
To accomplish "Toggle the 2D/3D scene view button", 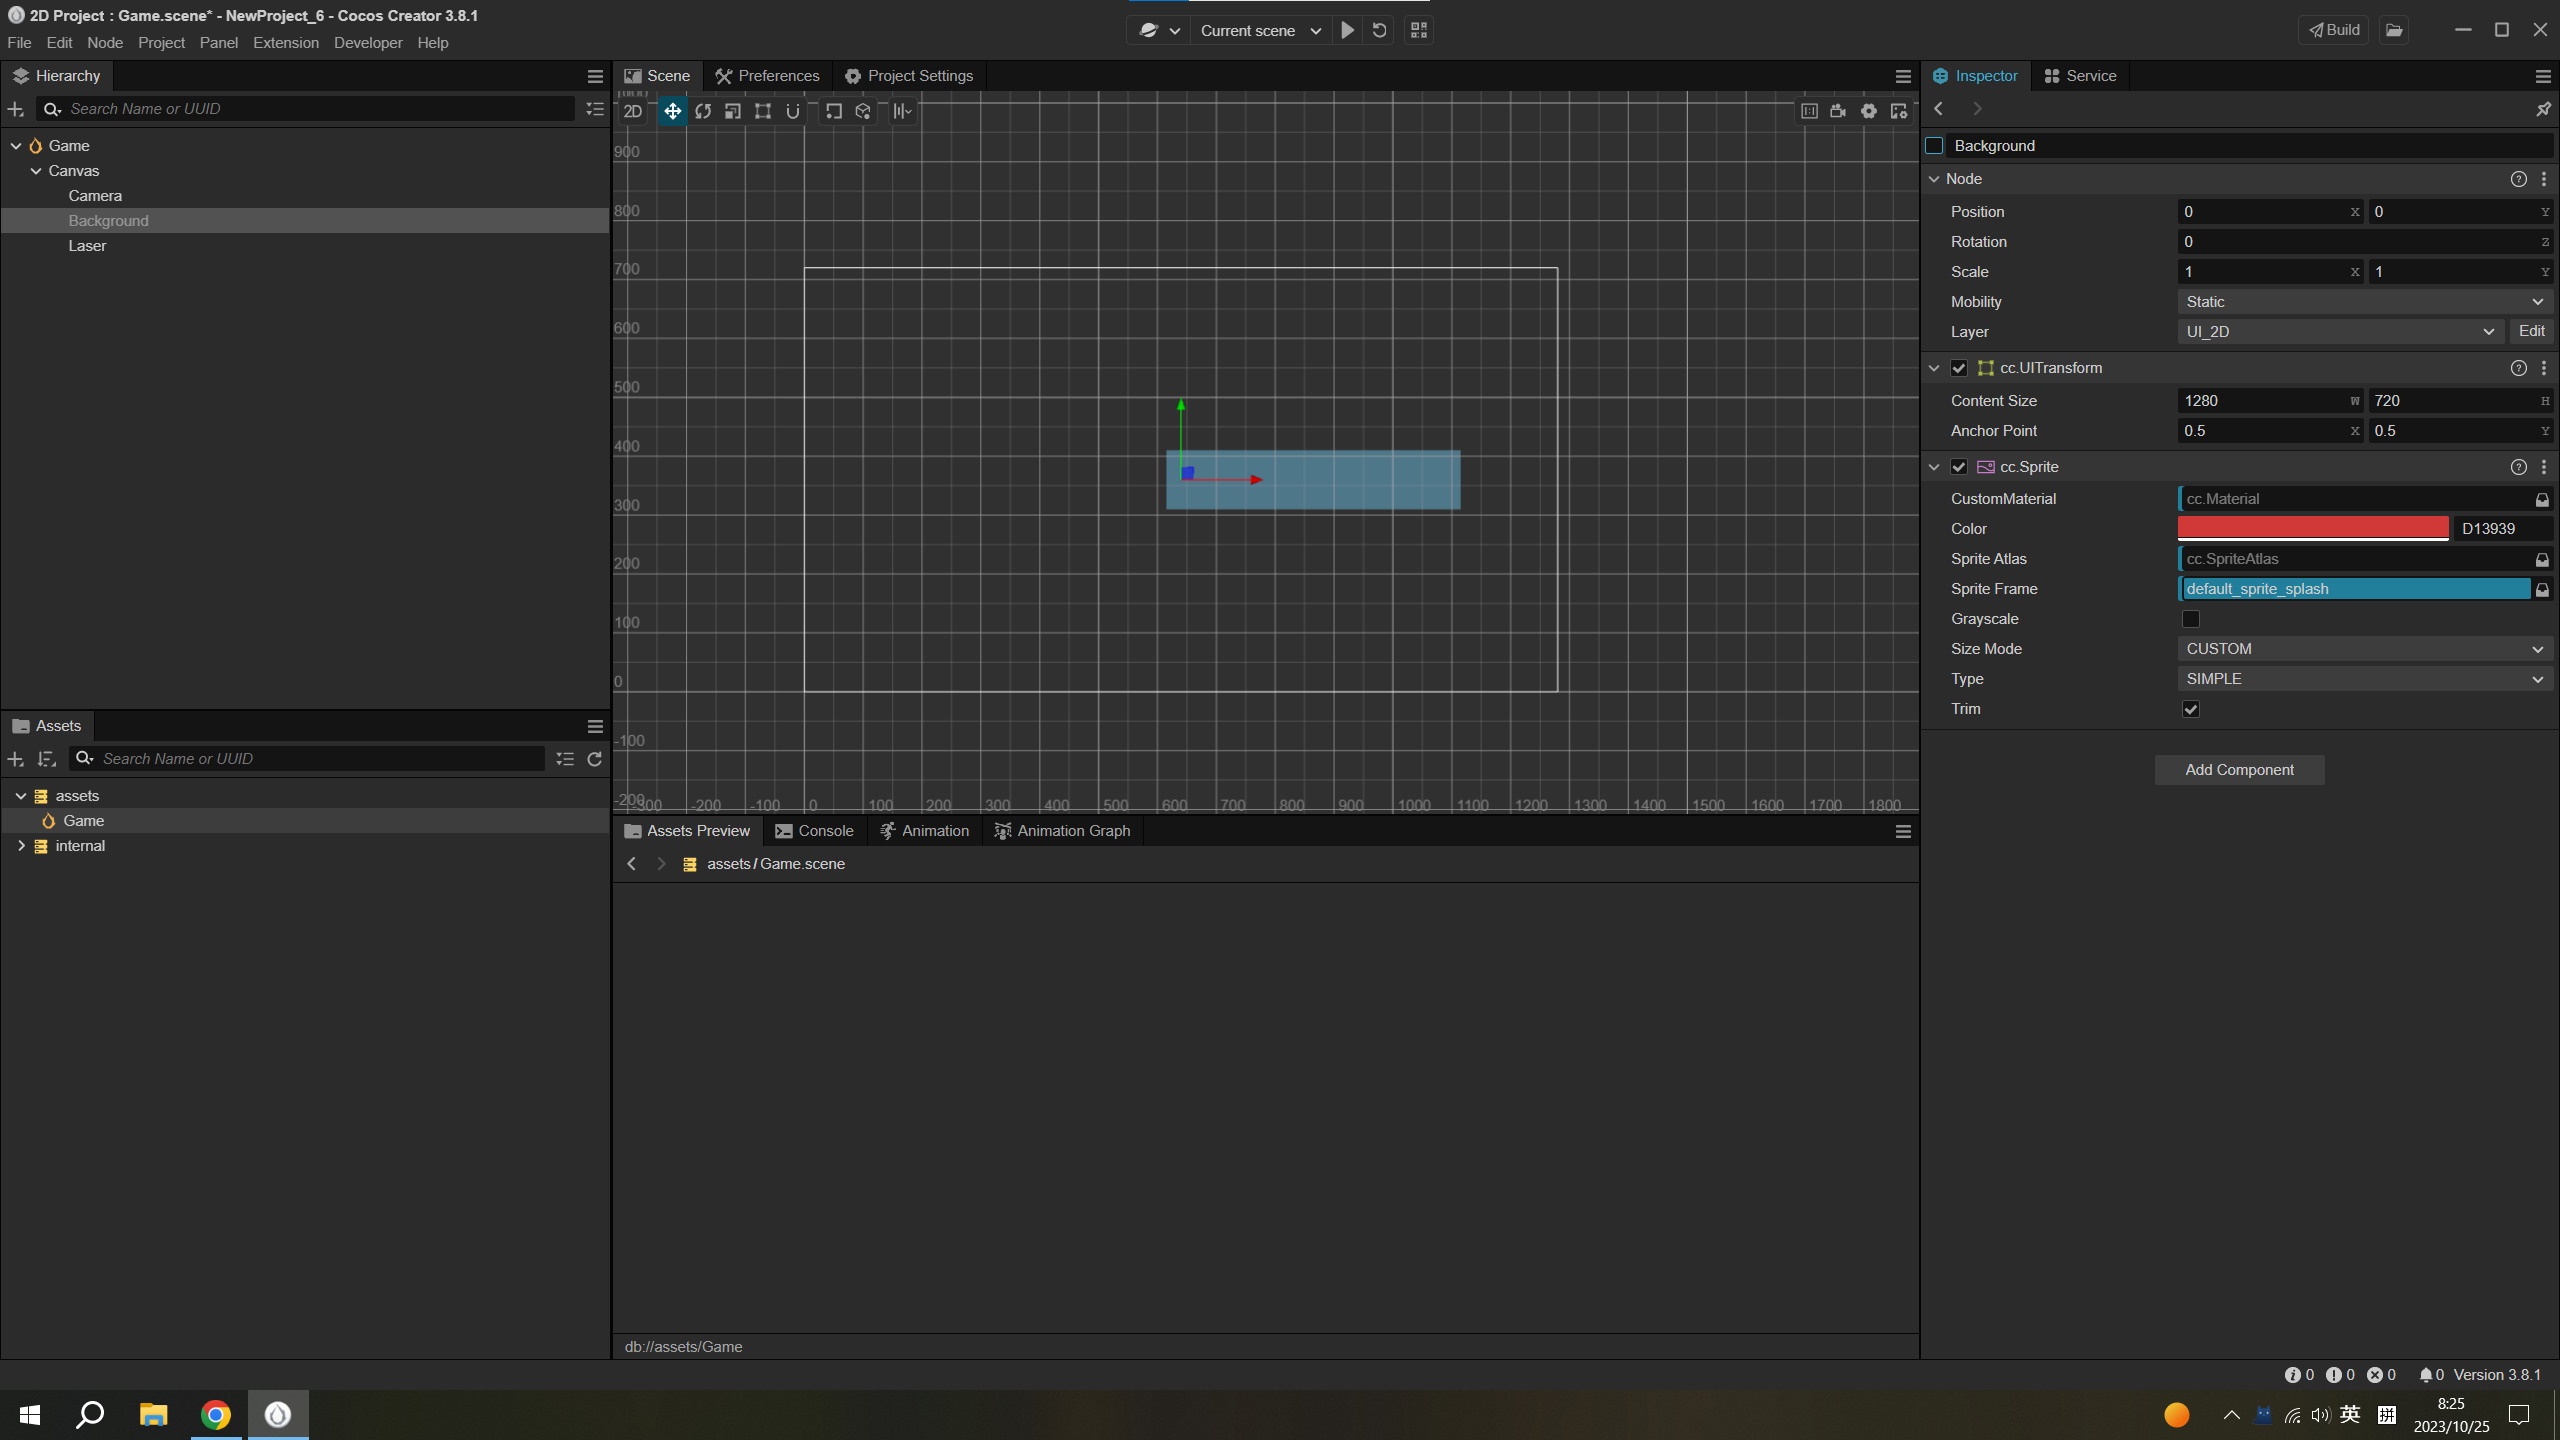I will pyautogui.click(x=632, y=111).
